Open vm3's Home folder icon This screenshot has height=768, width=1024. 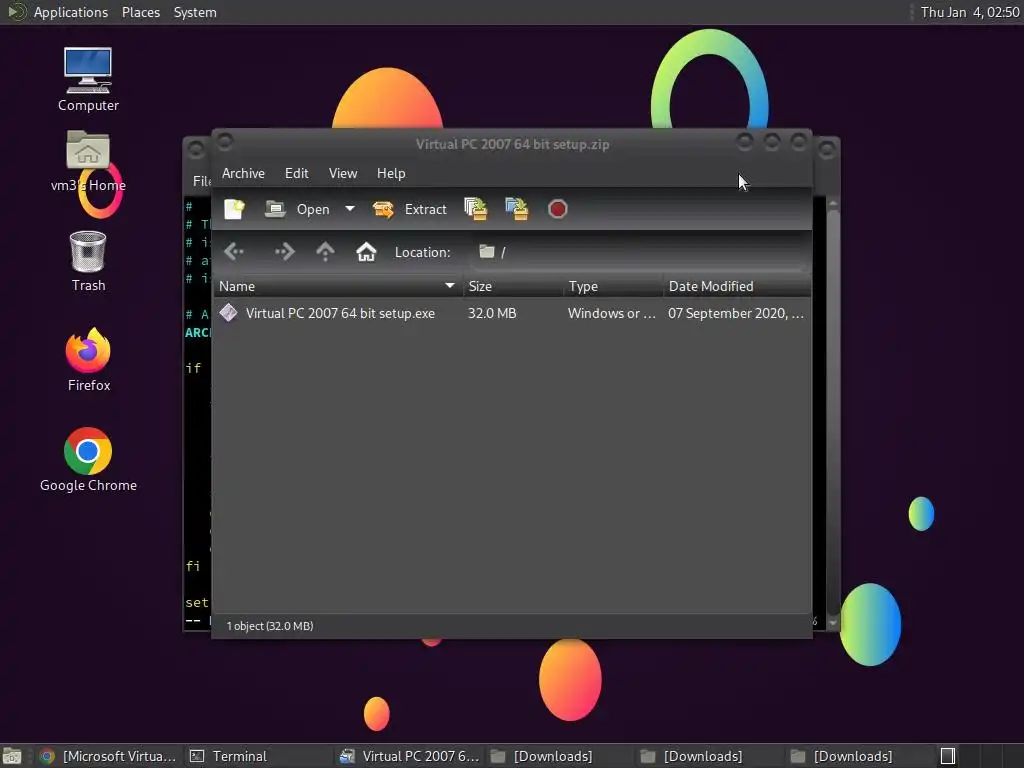[x=88, y=161]
